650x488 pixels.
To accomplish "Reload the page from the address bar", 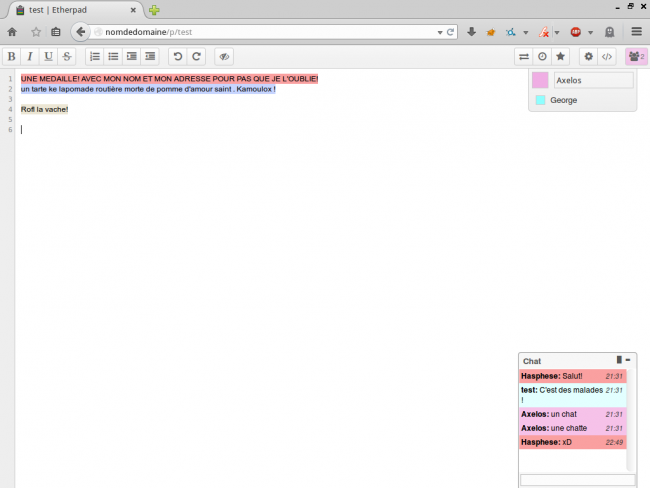I will 451,32.
